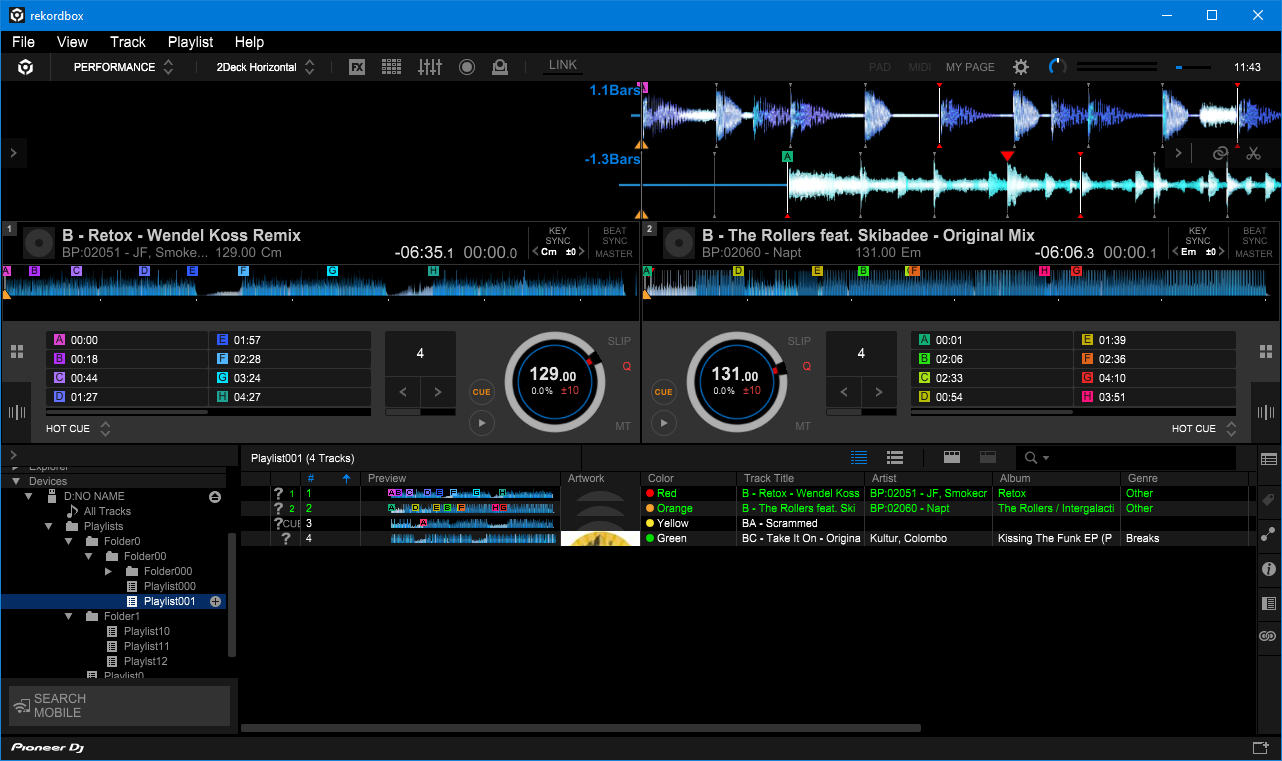Screen dimensions: 1282x761
Task: Click plus icon beside Playlist001
Action: click(215, 601)
